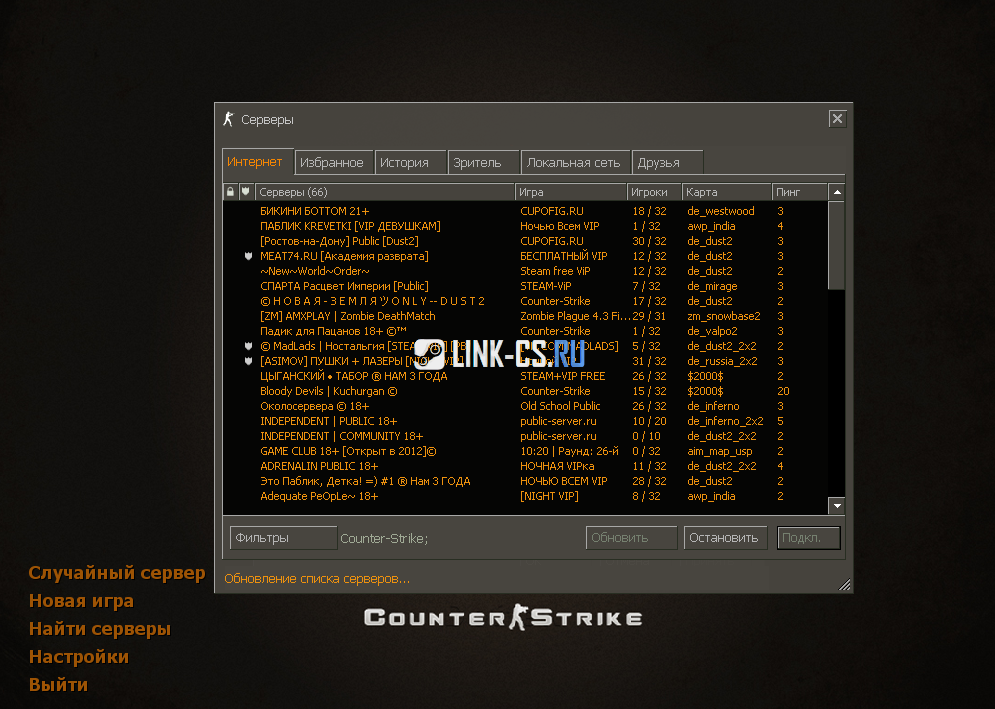Viewport: 995px width, 709px height.
Task: Click the resize grip of the Серверы window
Action: click(844, 584)
